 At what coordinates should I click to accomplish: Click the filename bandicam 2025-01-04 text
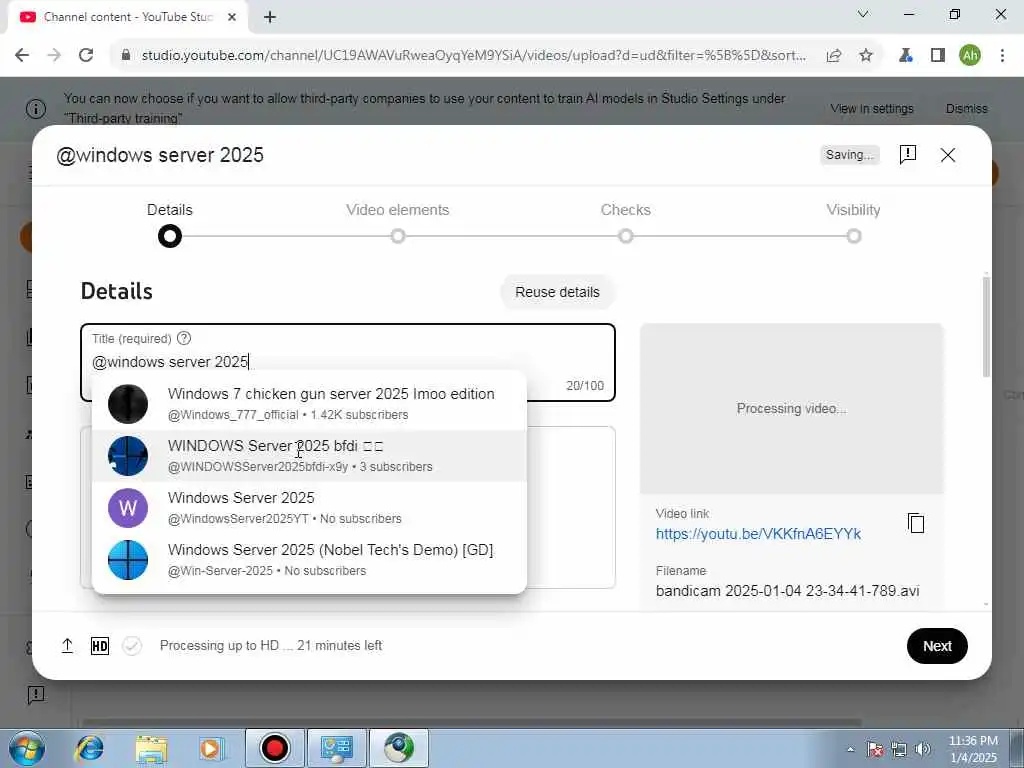click(788, 591)
